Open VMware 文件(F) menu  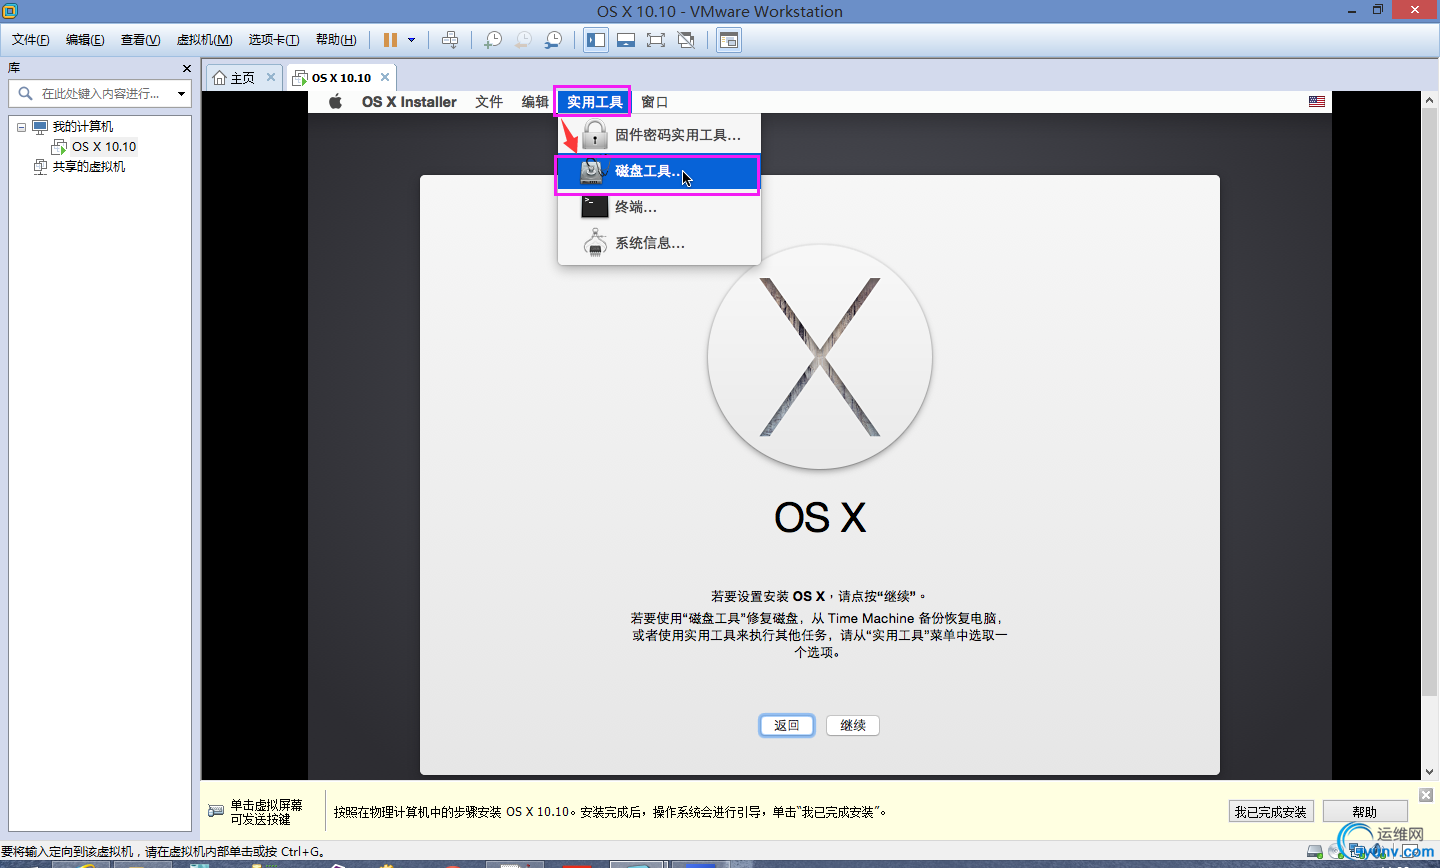pos(31,40)
